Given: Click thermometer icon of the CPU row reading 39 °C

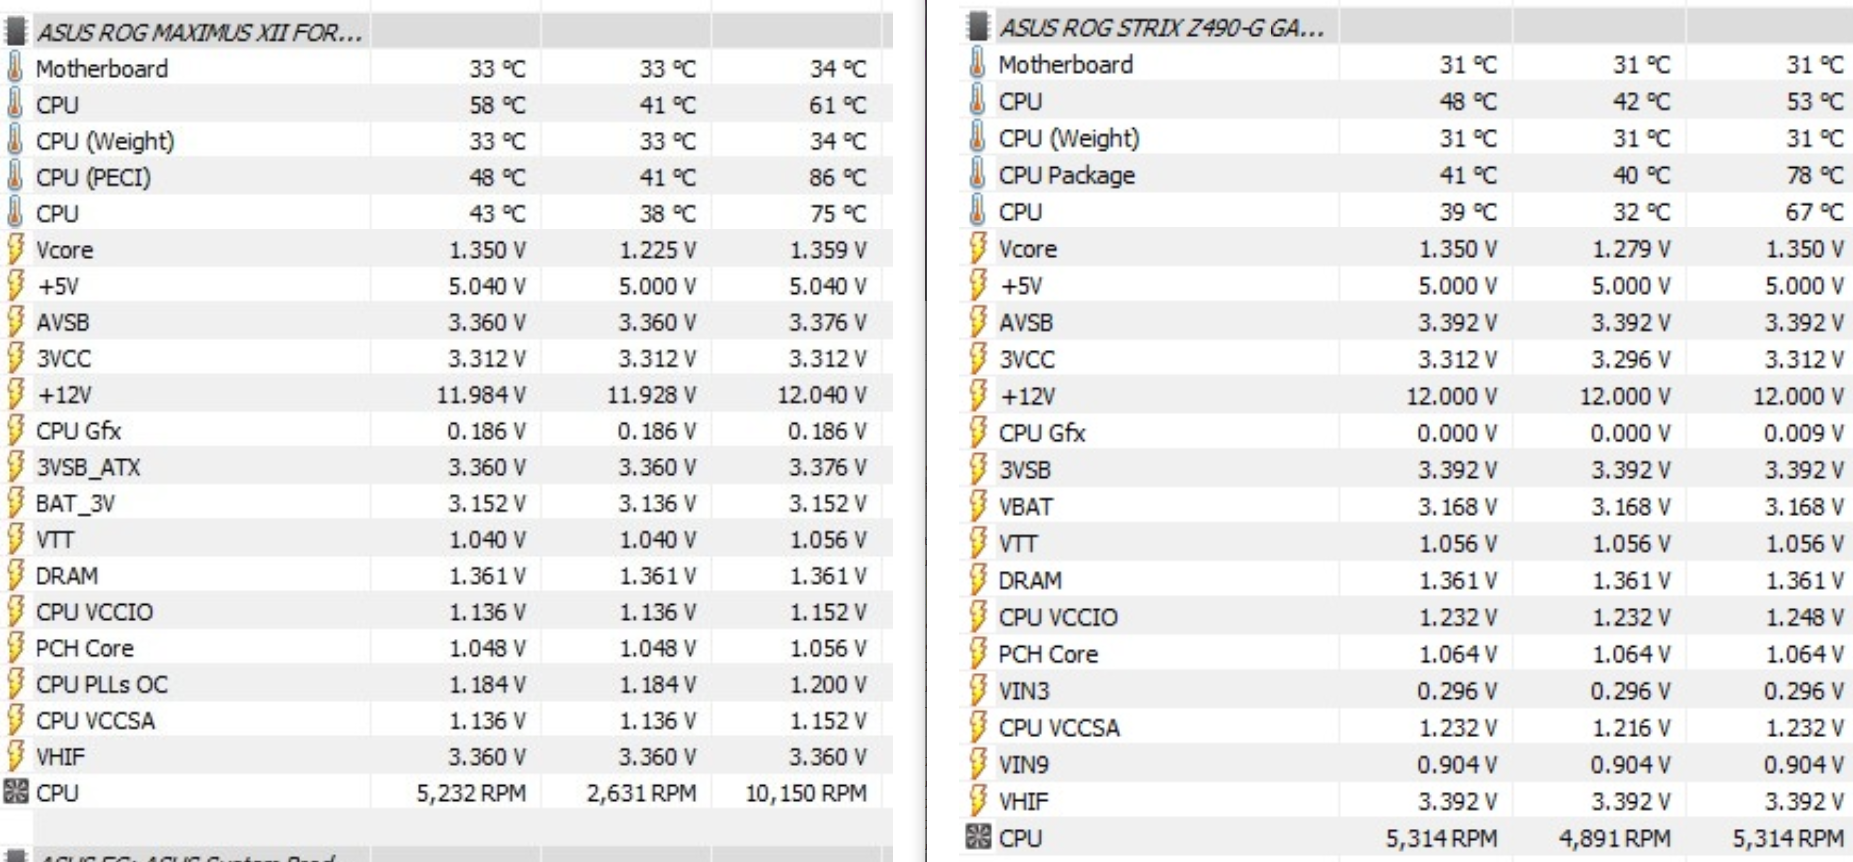Looking at the screenshot, I should tap(978, 212).
